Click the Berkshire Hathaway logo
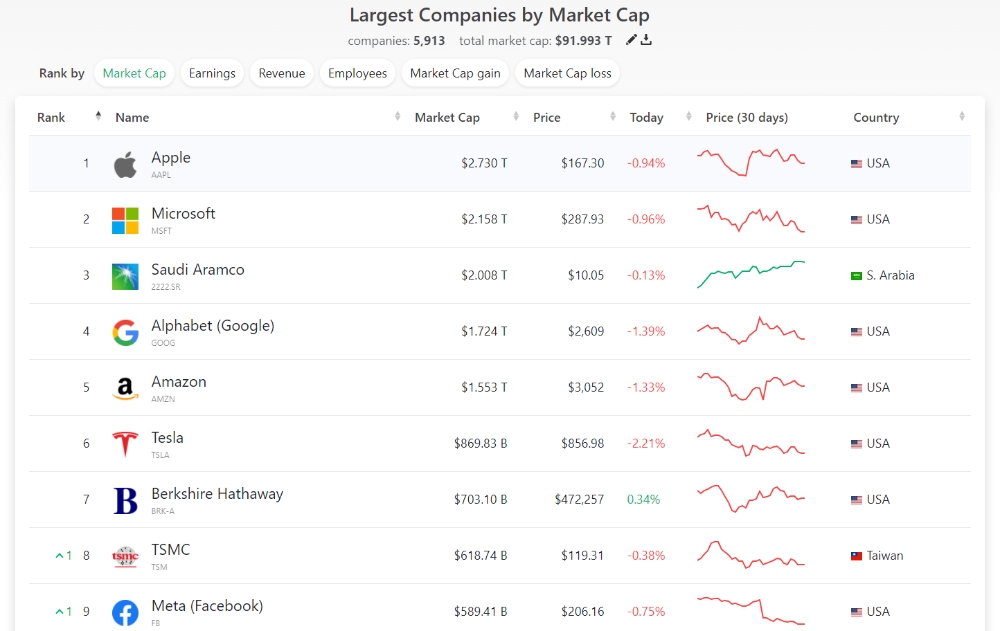The image size is (1000, 631). pos(125,500)
